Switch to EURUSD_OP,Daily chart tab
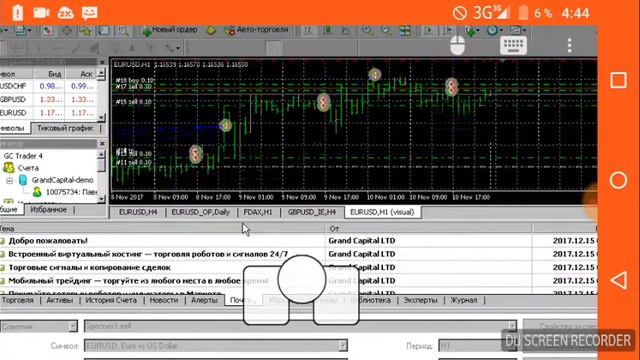This screenshot has width=640, height=360. click(200, 212)
